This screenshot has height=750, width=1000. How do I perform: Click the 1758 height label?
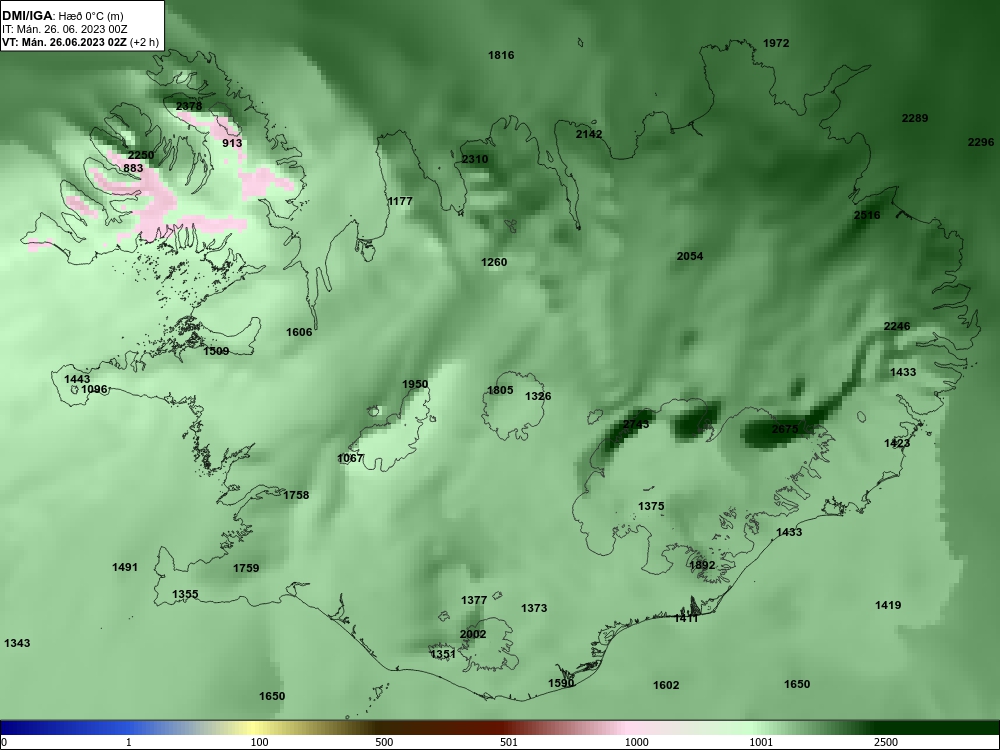[x=297, y=496]
